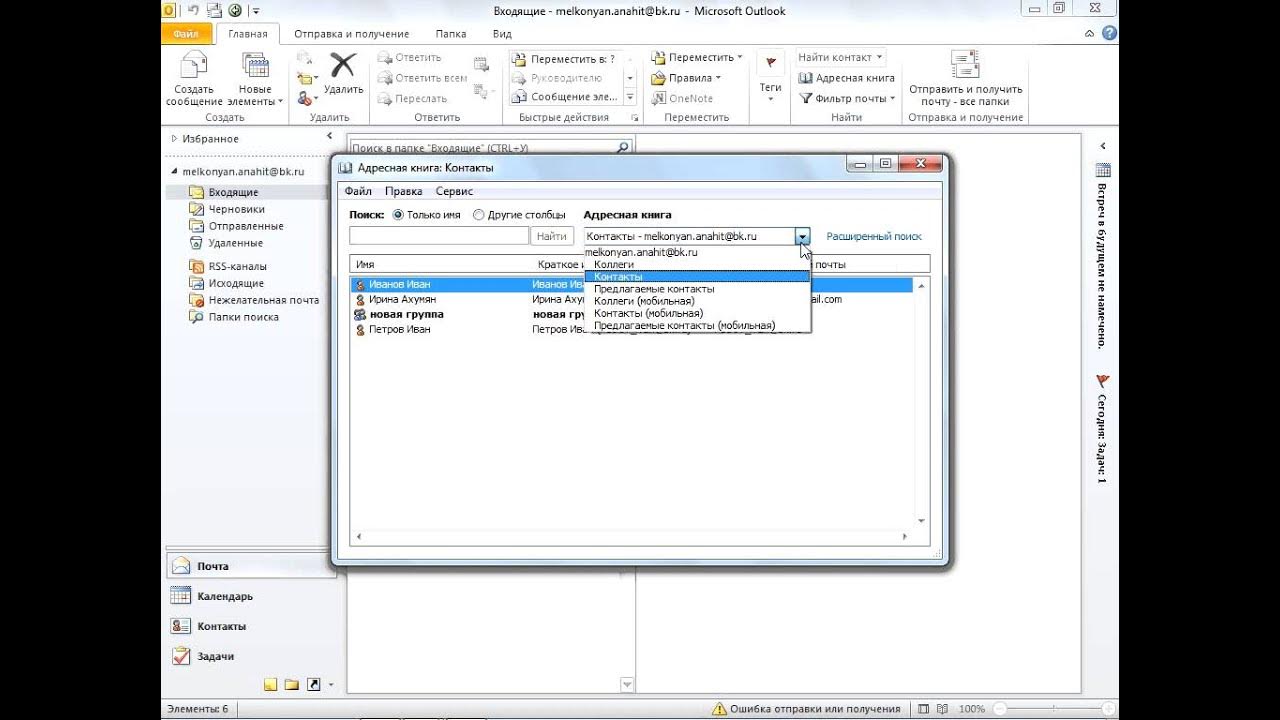This screenshot has width=1280, height=720.
Task: Select the Петров Иван contact row
Action: click(x=631, y=329)
